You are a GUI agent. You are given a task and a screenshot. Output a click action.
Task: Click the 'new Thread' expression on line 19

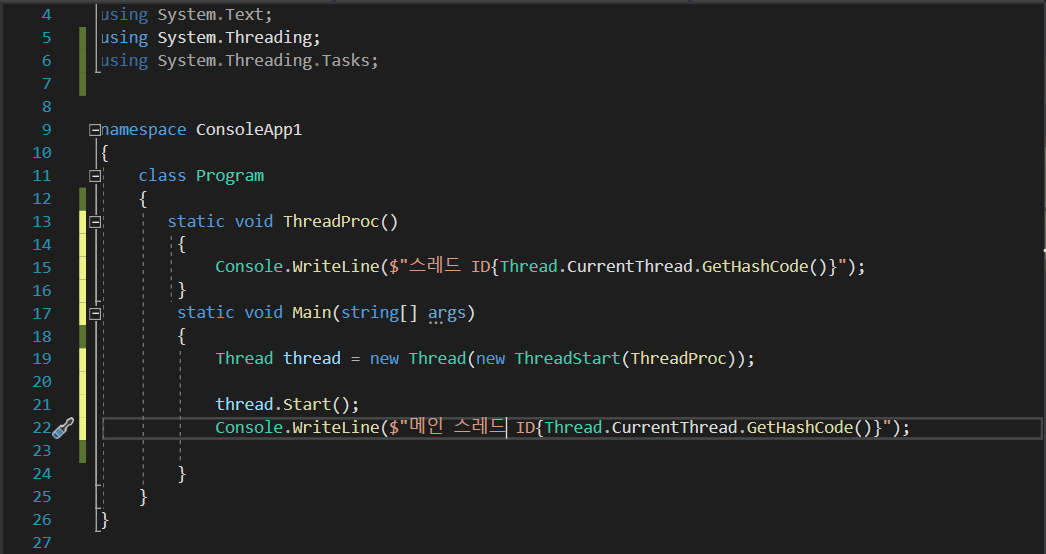click(x=418, y=358)
